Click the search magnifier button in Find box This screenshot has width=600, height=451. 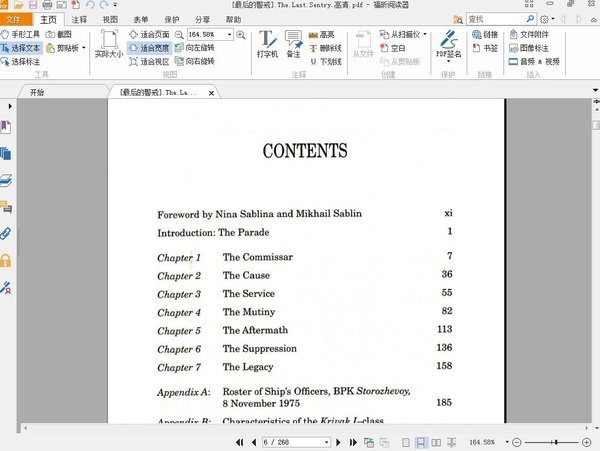click(x=530, y=19)
